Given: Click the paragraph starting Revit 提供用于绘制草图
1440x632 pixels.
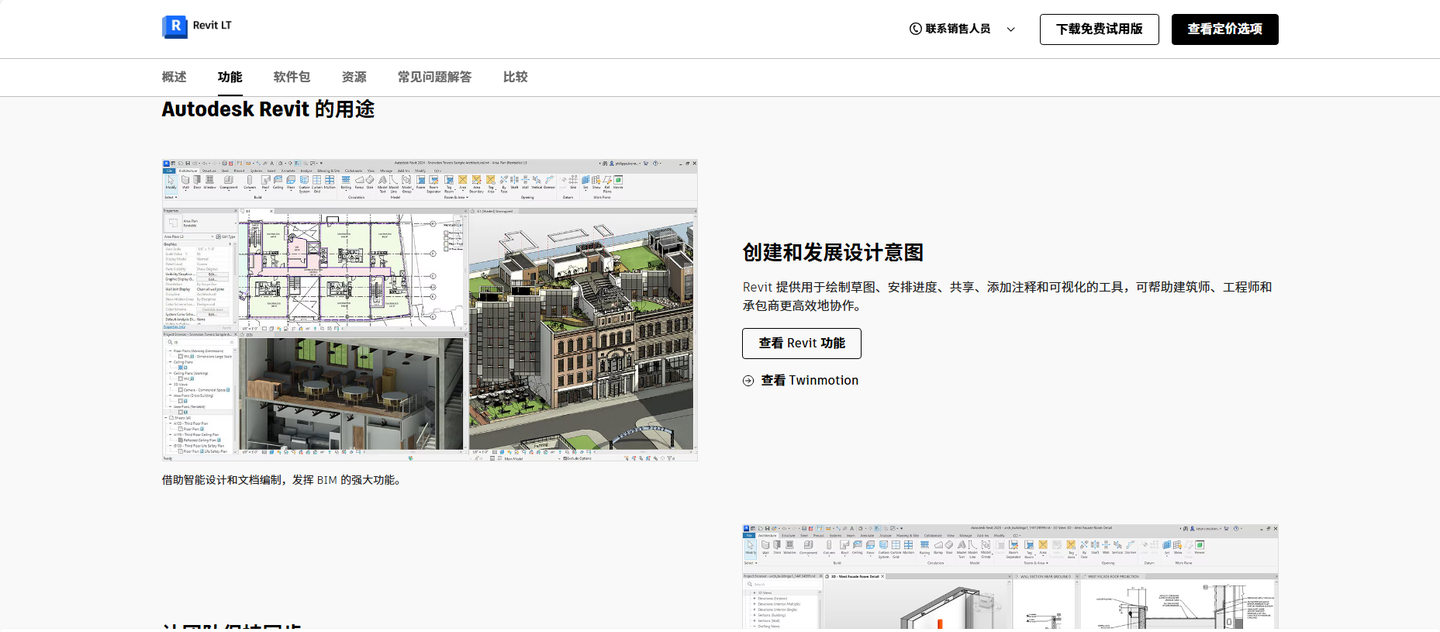Looking at the screenshot, I should click(x=1007, y=296).
